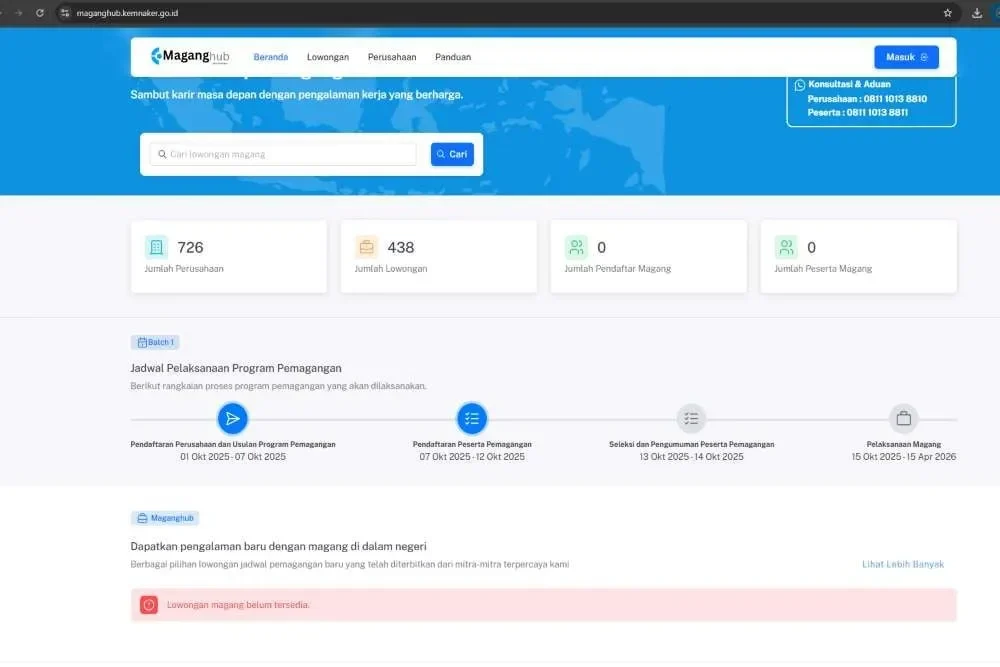Click the paper-plane icon for Pendaftaran Perusahaan step
1000x667 pixels.
(x=233, y=418)
